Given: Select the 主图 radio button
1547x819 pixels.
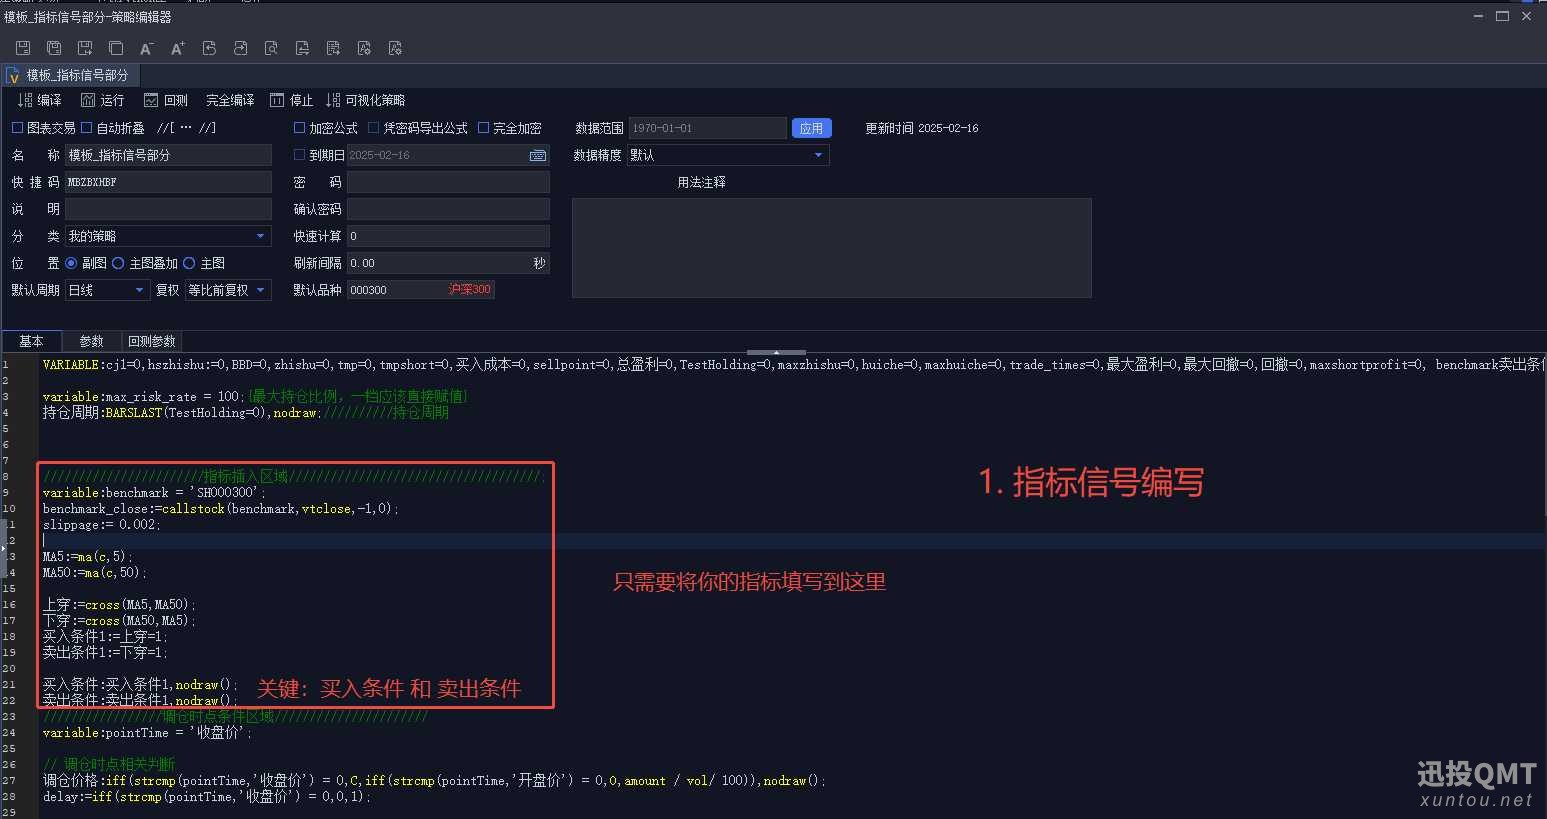Looking at the screenshot, I should click(189, 263).
